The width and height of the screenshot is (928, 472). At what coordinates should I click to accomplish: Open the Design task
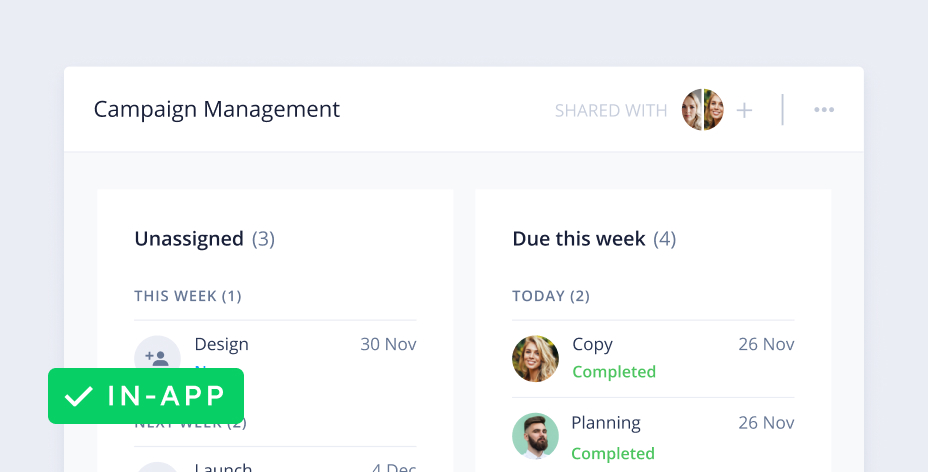[x=222, y=344]
